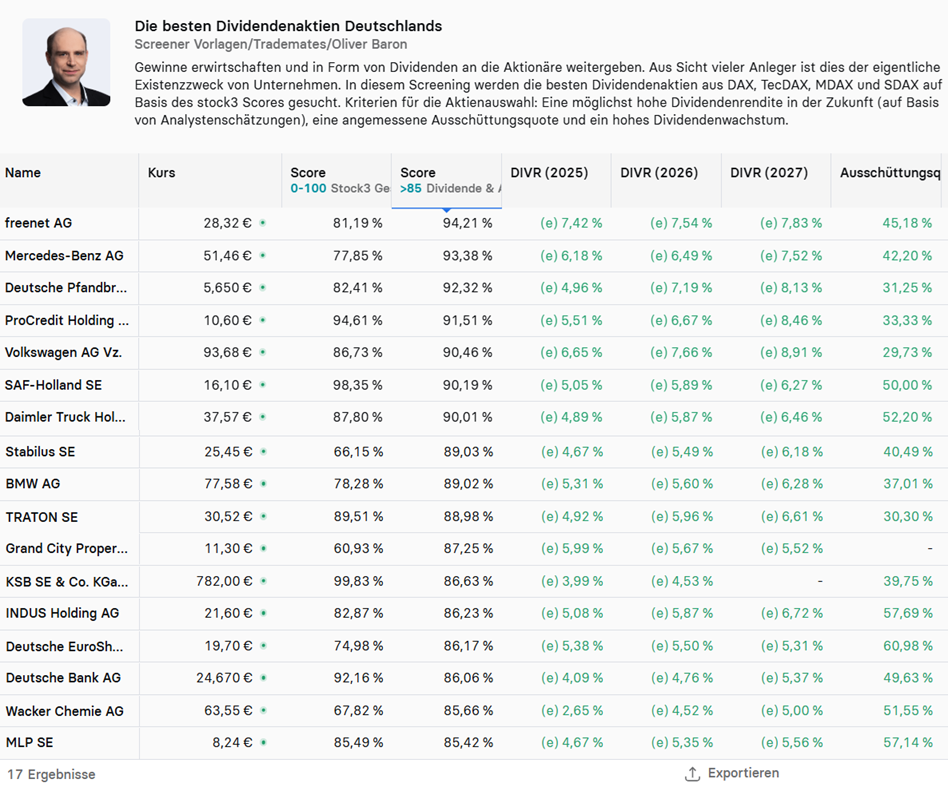Open the MLP SE row
The width and height of the screenshot is (948, 792).
474,742
